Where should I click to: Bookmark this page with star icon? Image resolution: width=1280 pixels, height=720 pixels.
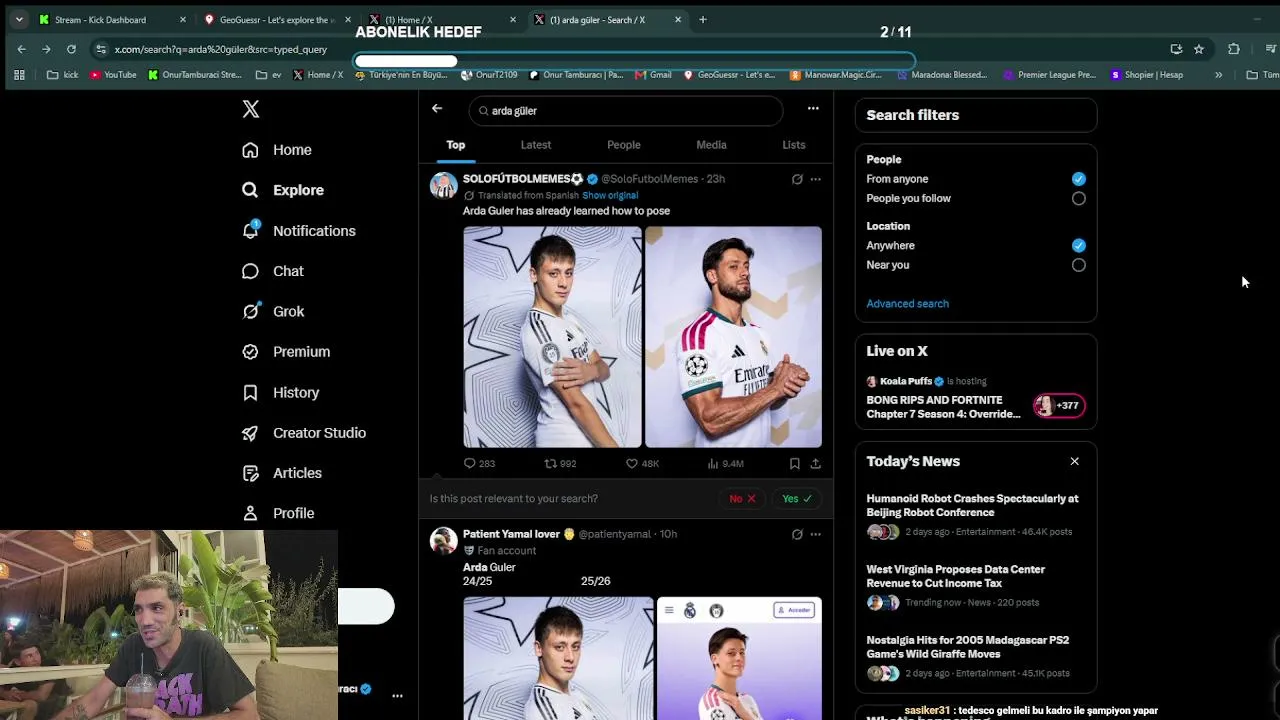tap(1199, 49)
